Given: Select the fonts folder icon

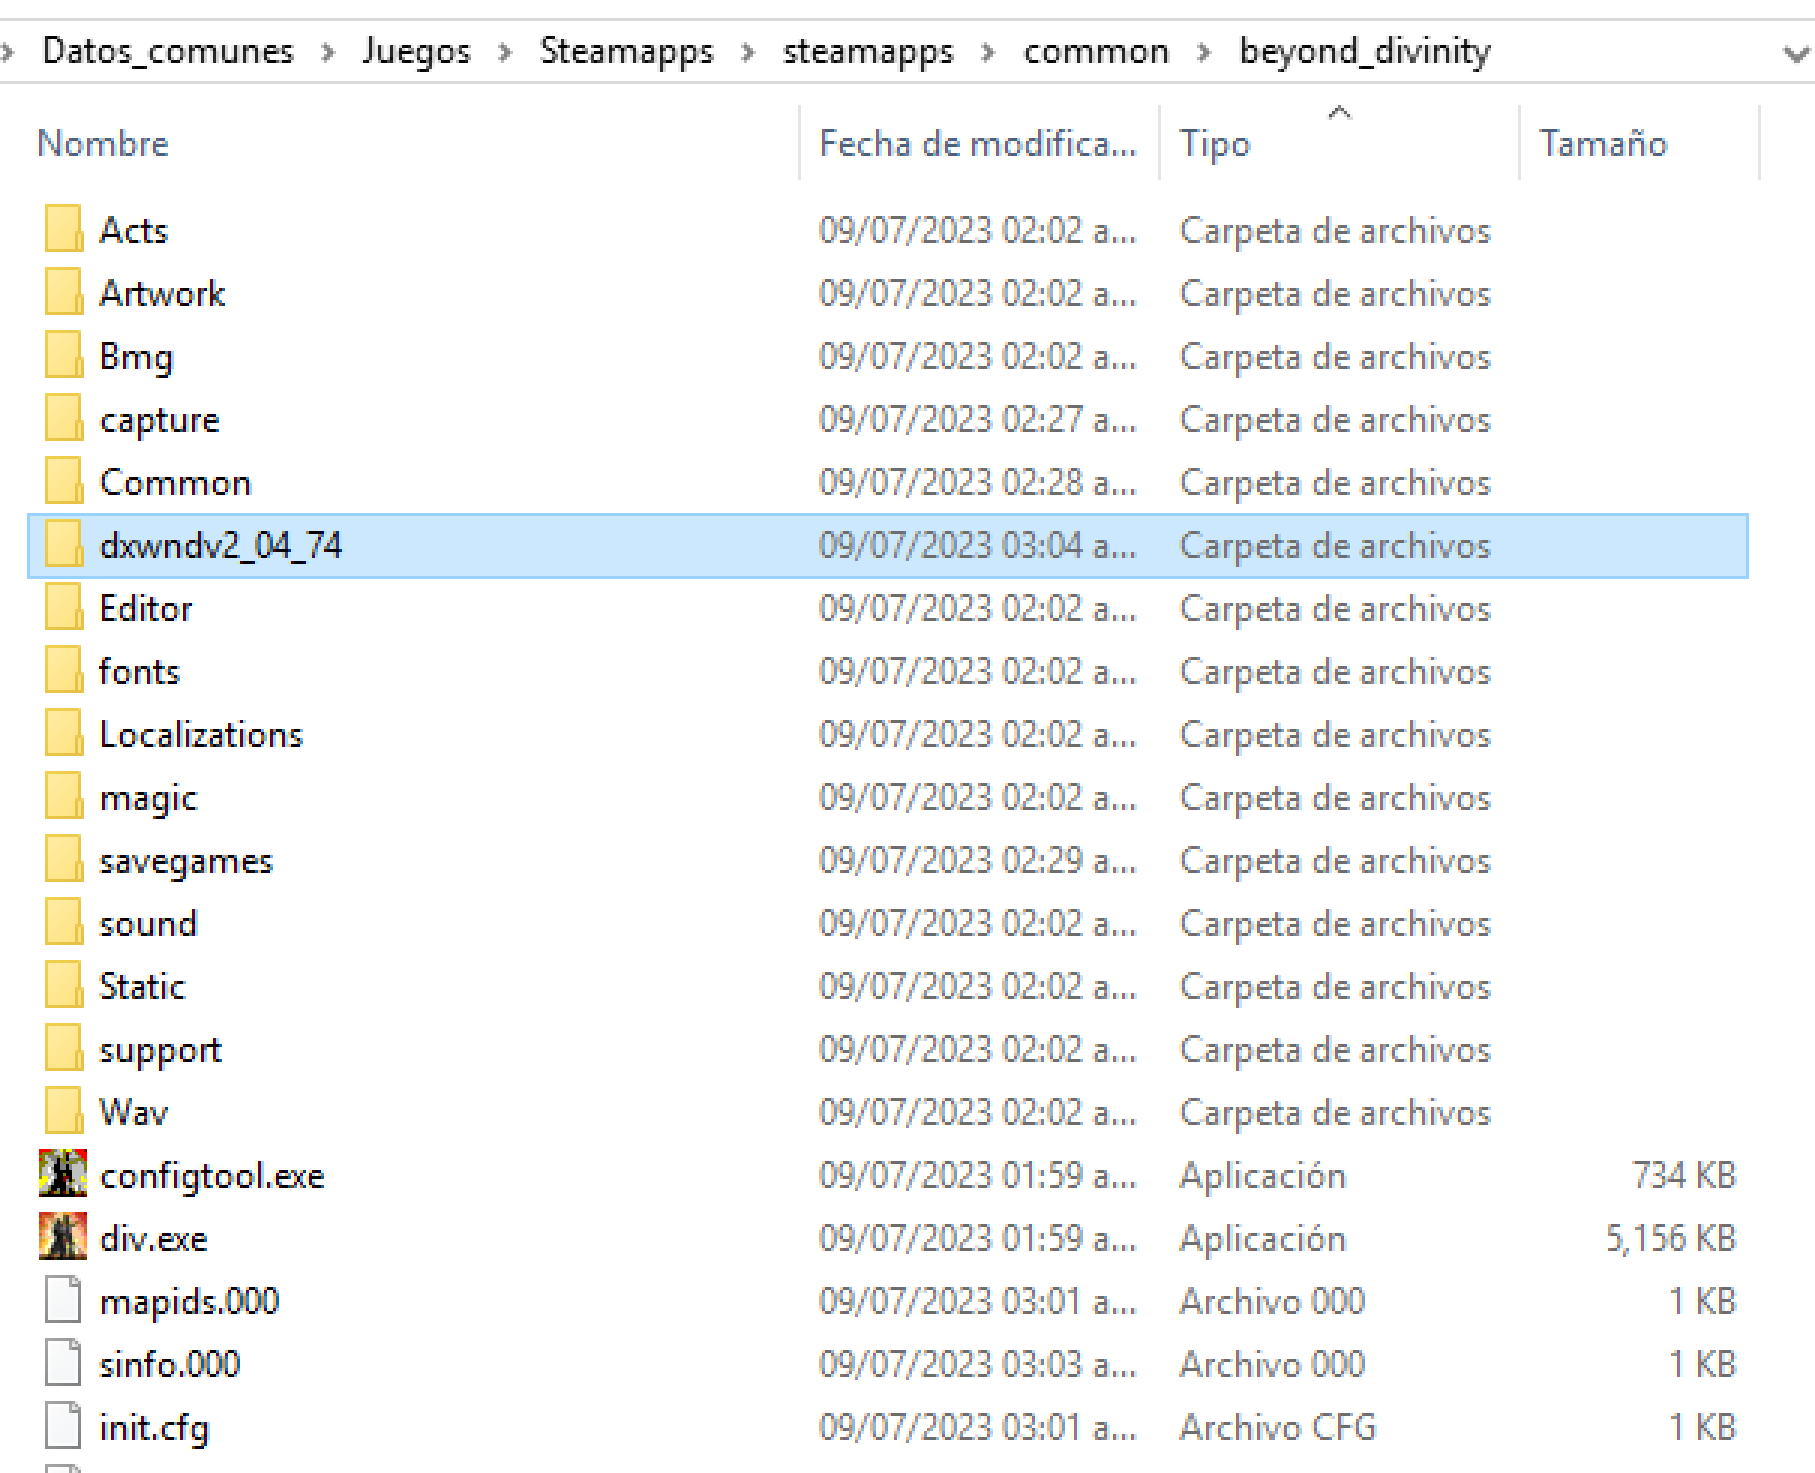Looking at the screenshot, I should coord(63,670).
